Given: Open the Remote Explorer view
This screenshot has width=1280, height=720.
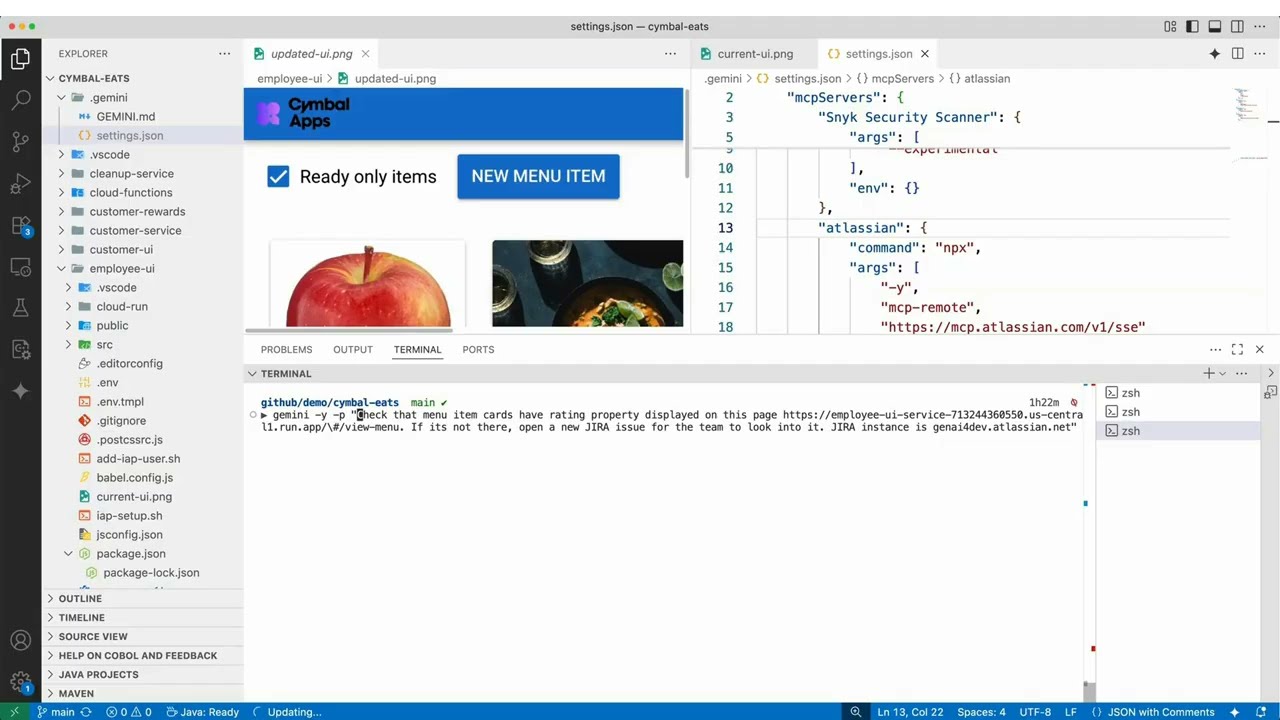Looking at the screenshot, I should [20, 267].
